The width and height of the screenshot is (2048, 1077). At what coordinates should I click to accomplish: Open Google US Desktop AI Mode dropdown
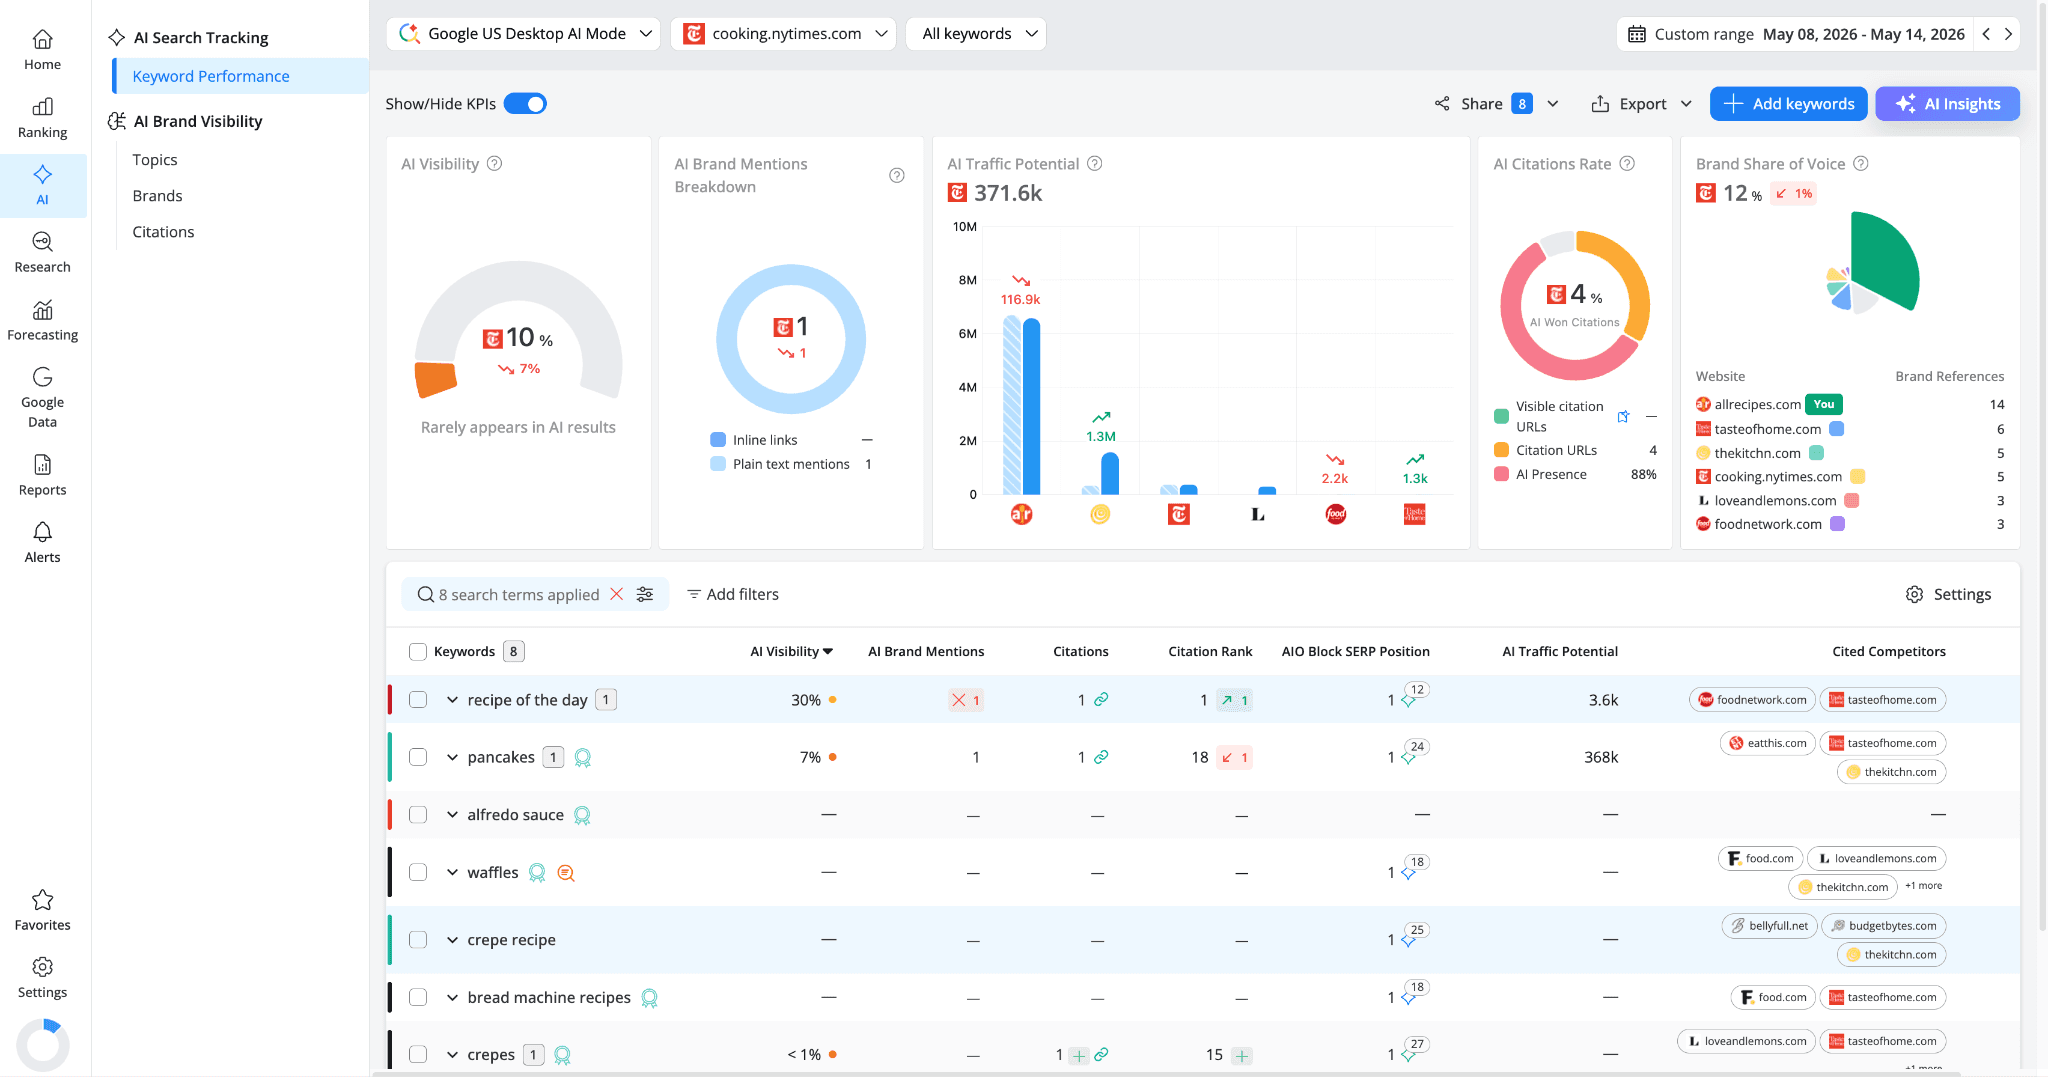click(523, 34)
